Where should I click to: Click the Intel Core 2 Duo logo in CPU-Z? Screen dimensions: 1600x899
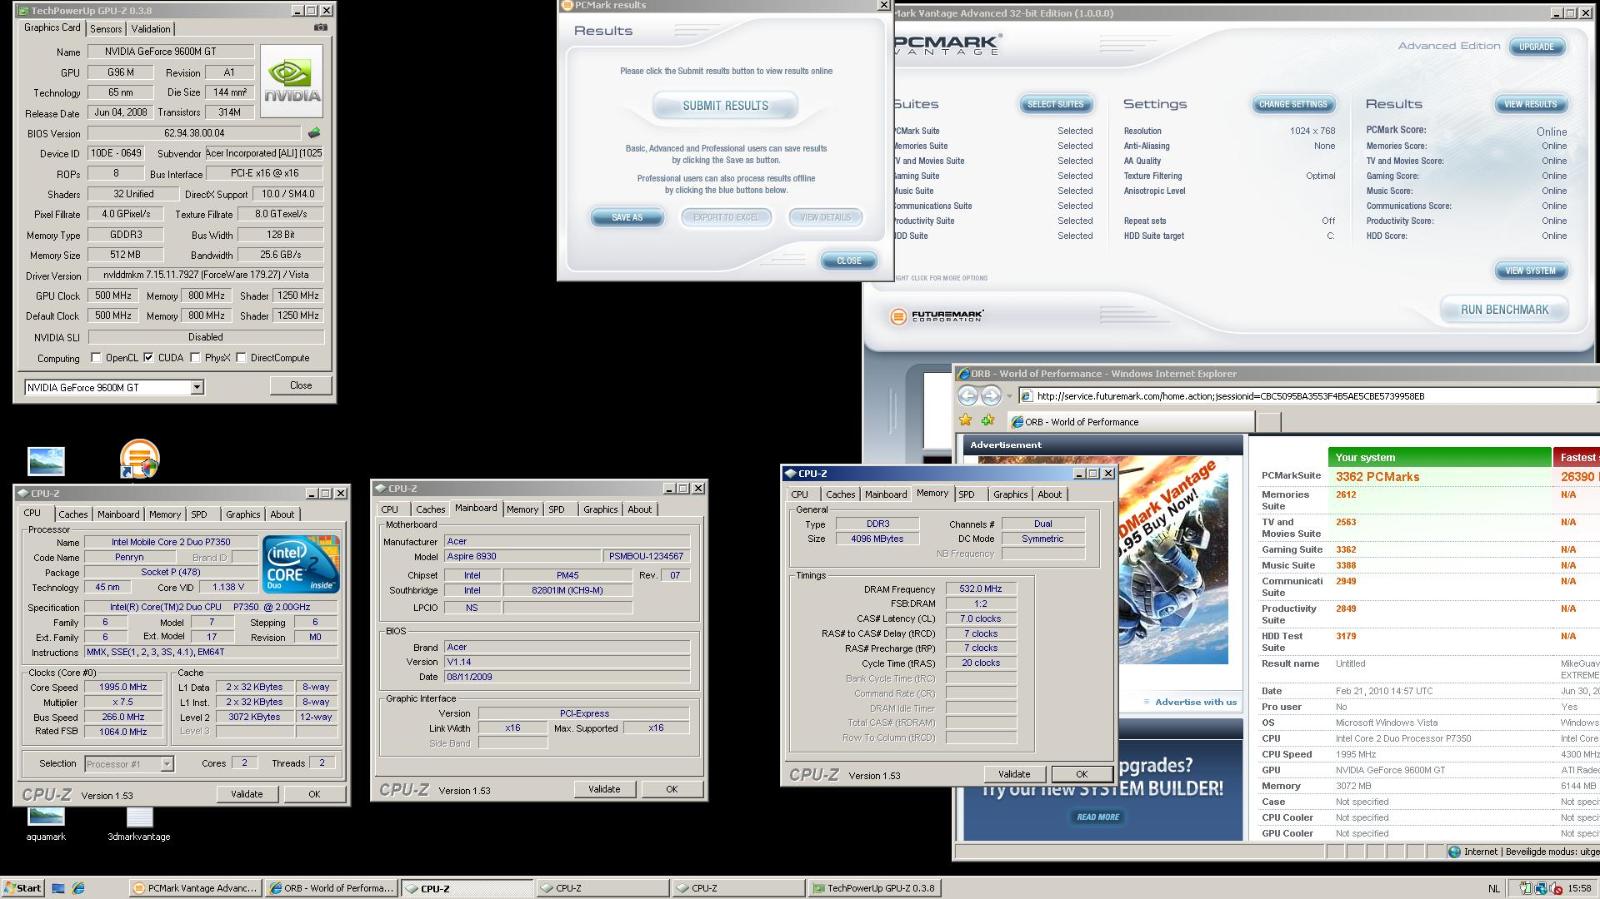(x=301, y=565)
